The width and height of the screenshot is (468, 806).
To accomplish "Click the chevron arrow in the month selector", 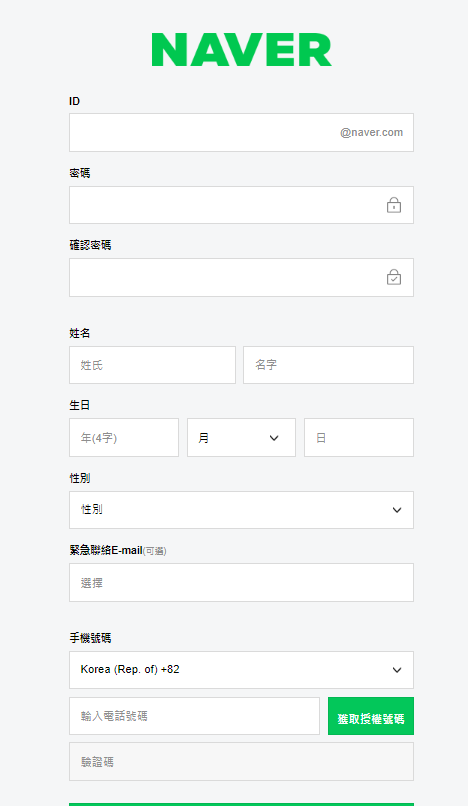I will 274,438.
